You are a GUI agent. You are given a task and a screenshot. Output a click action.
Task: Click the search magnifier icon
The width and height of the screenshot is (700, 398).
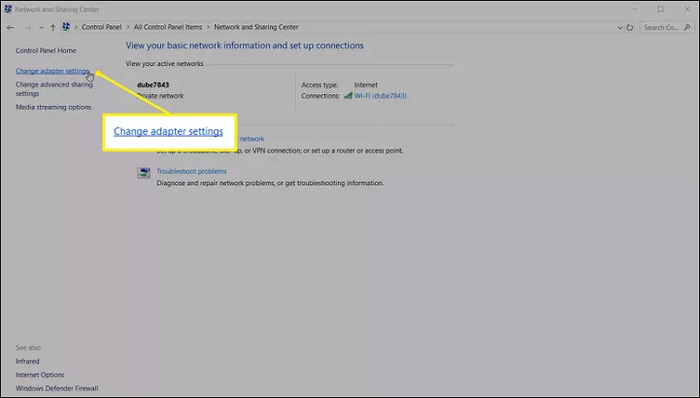(x=687, y=27)
